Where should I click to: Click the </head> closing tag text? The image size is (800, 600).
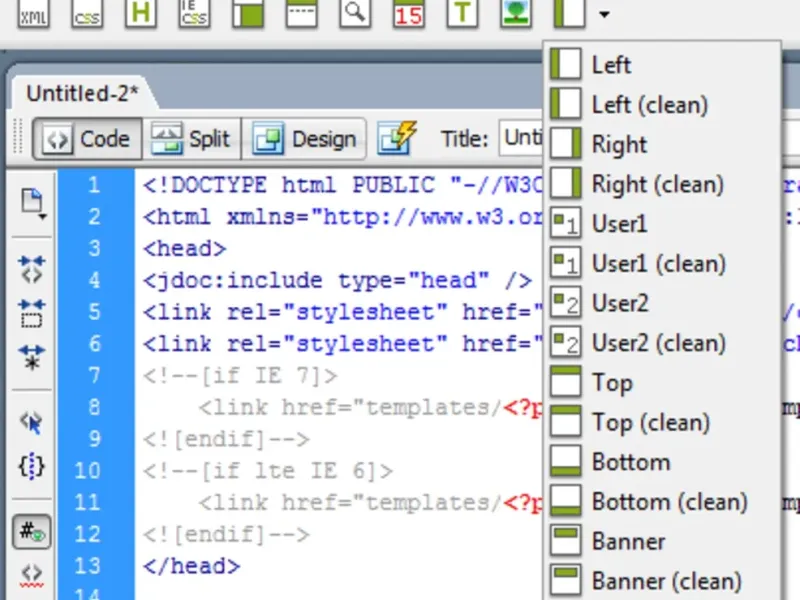(191, 566)
